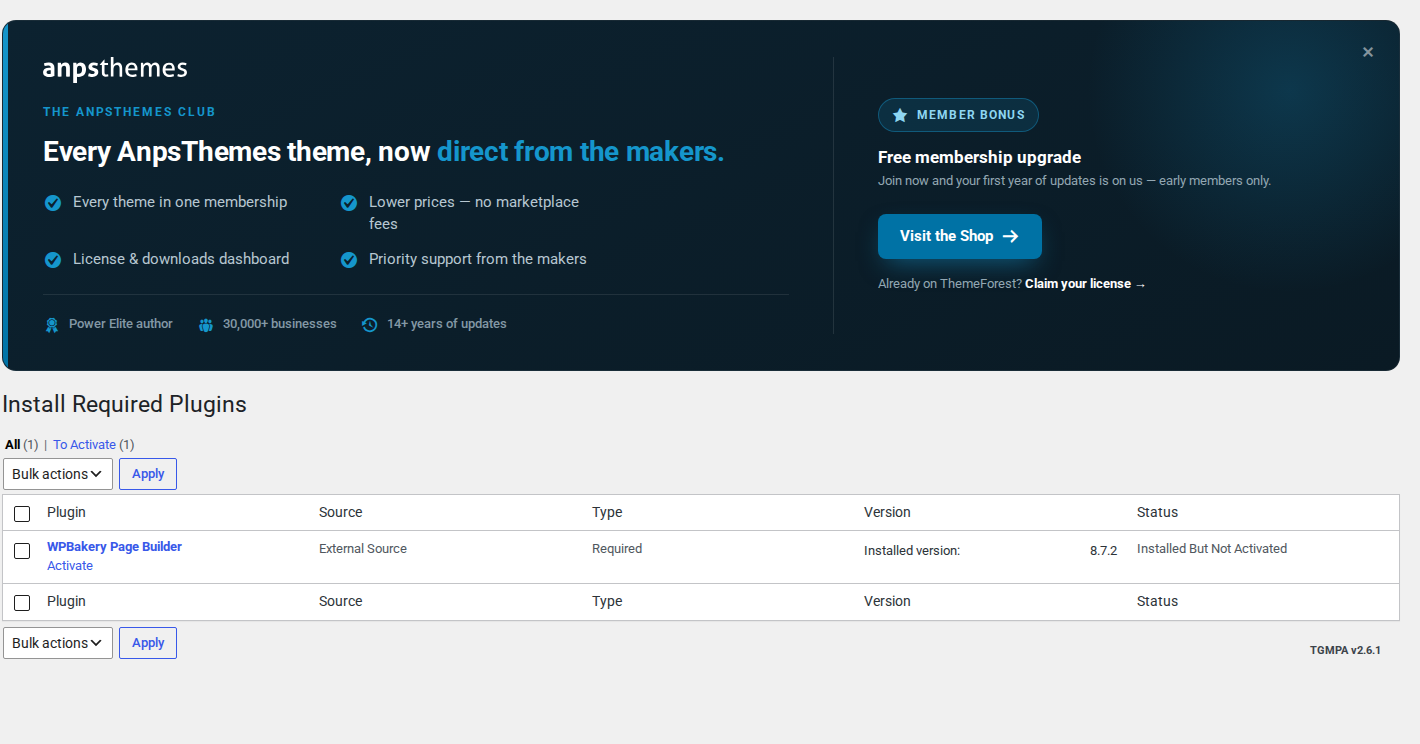
Task: Click the anpsthemes logo
Action: tap(115, 69)
